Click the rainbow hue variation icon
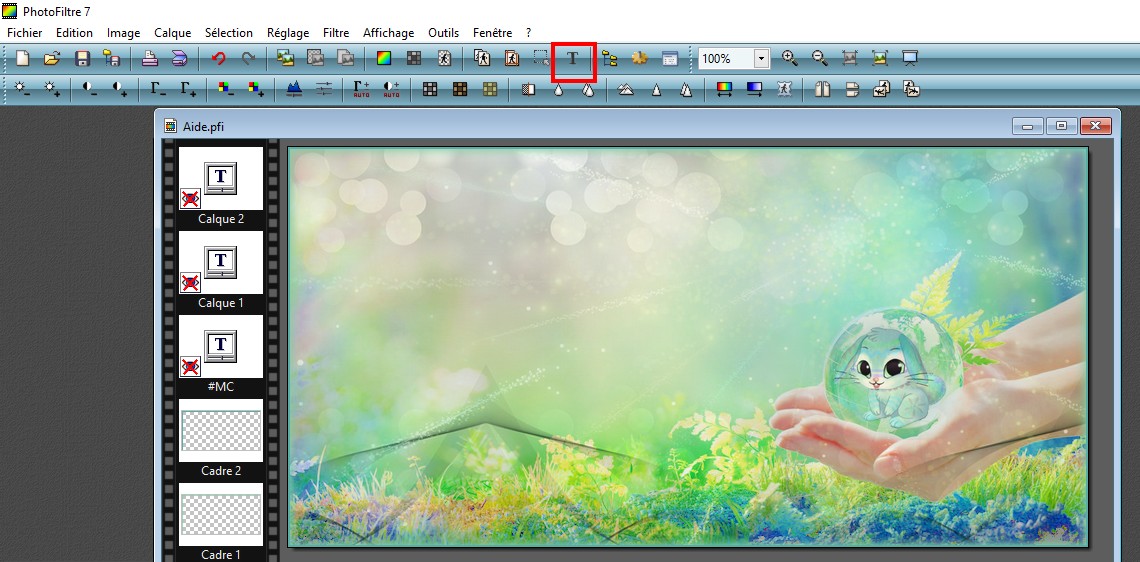 click(724, 89)
